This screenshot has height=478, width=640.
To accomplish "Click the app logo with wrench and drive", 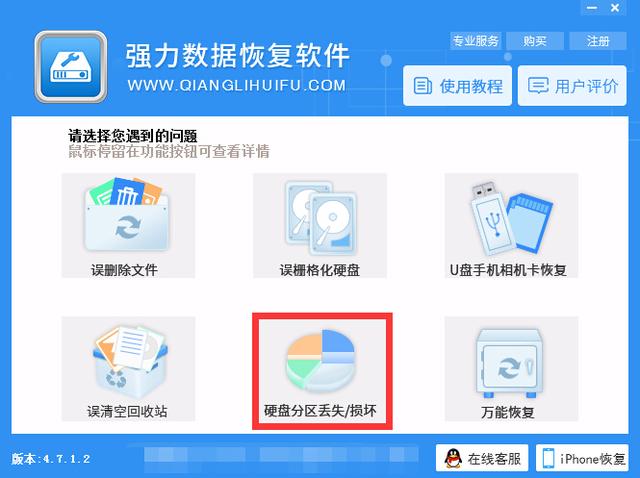I will (71, 67).
